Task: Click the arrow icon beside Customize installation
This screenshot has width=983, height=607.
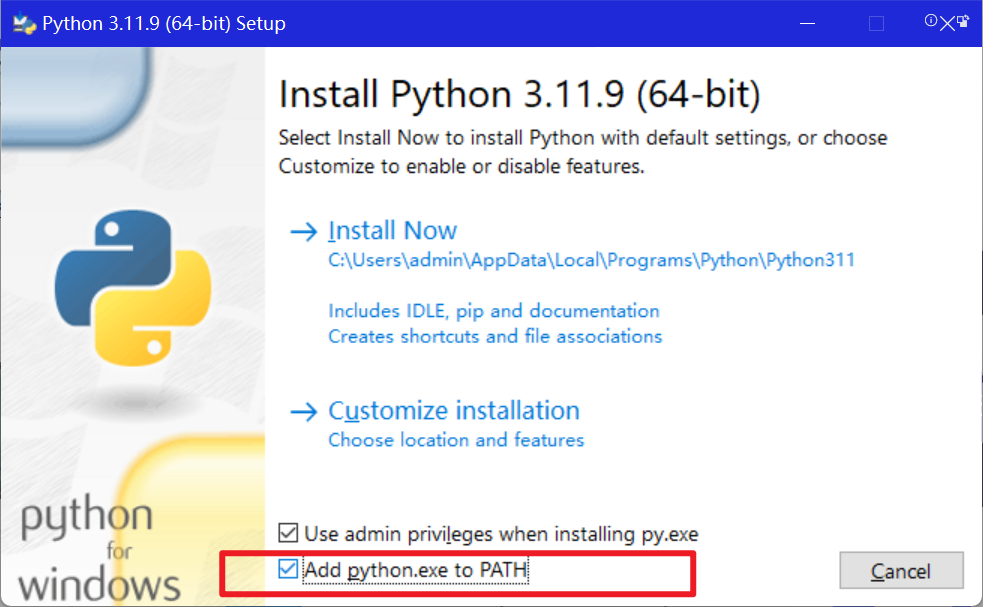Action: click(x=304, y=412)
